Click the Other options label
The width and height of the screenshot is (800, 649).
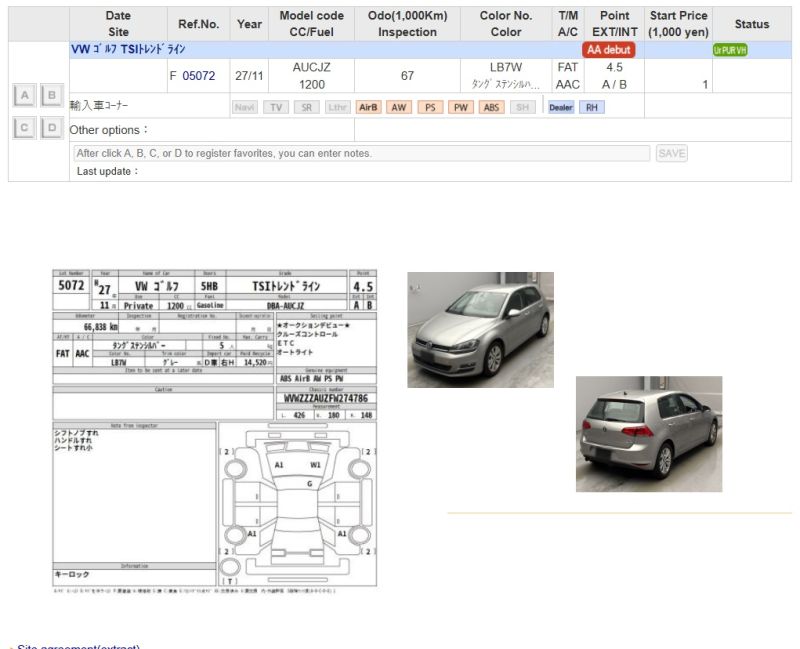coord(109,130)
